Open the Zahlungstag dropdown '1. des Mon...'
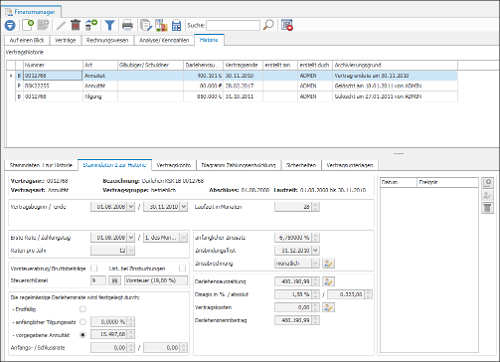The width and height of the screenshot is (500, 362). [184, 238]
